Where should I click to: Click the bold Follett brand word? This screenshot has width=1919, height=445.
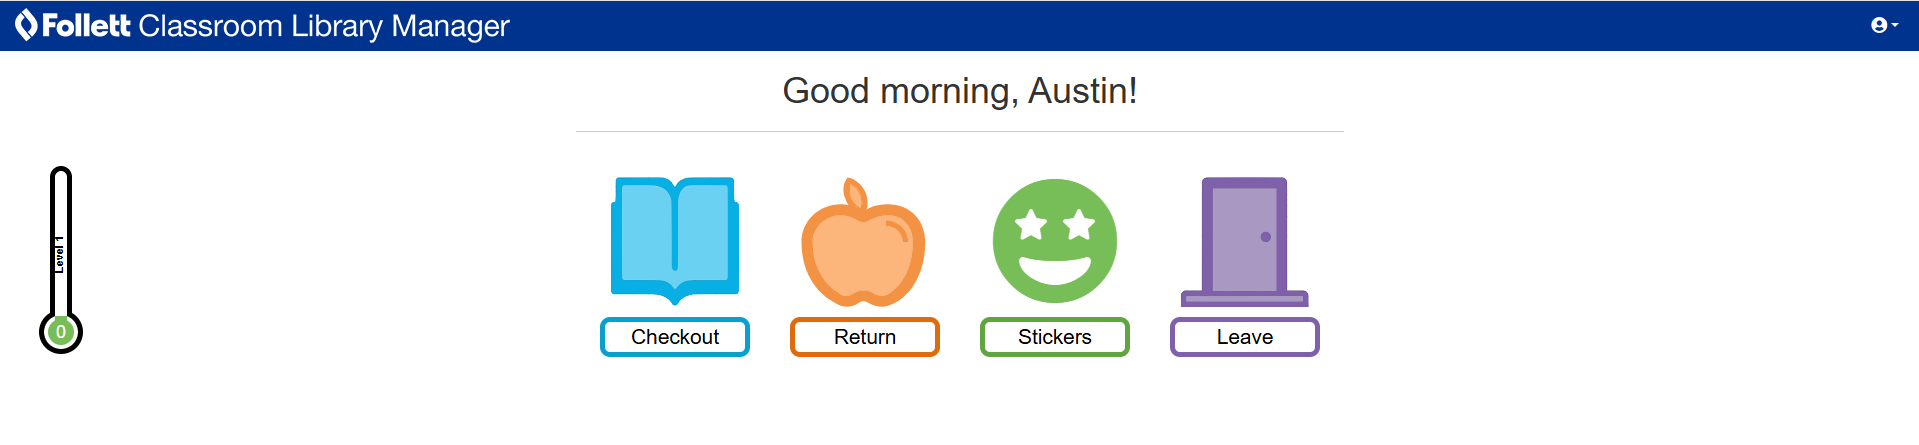click(x=86, y=25)
